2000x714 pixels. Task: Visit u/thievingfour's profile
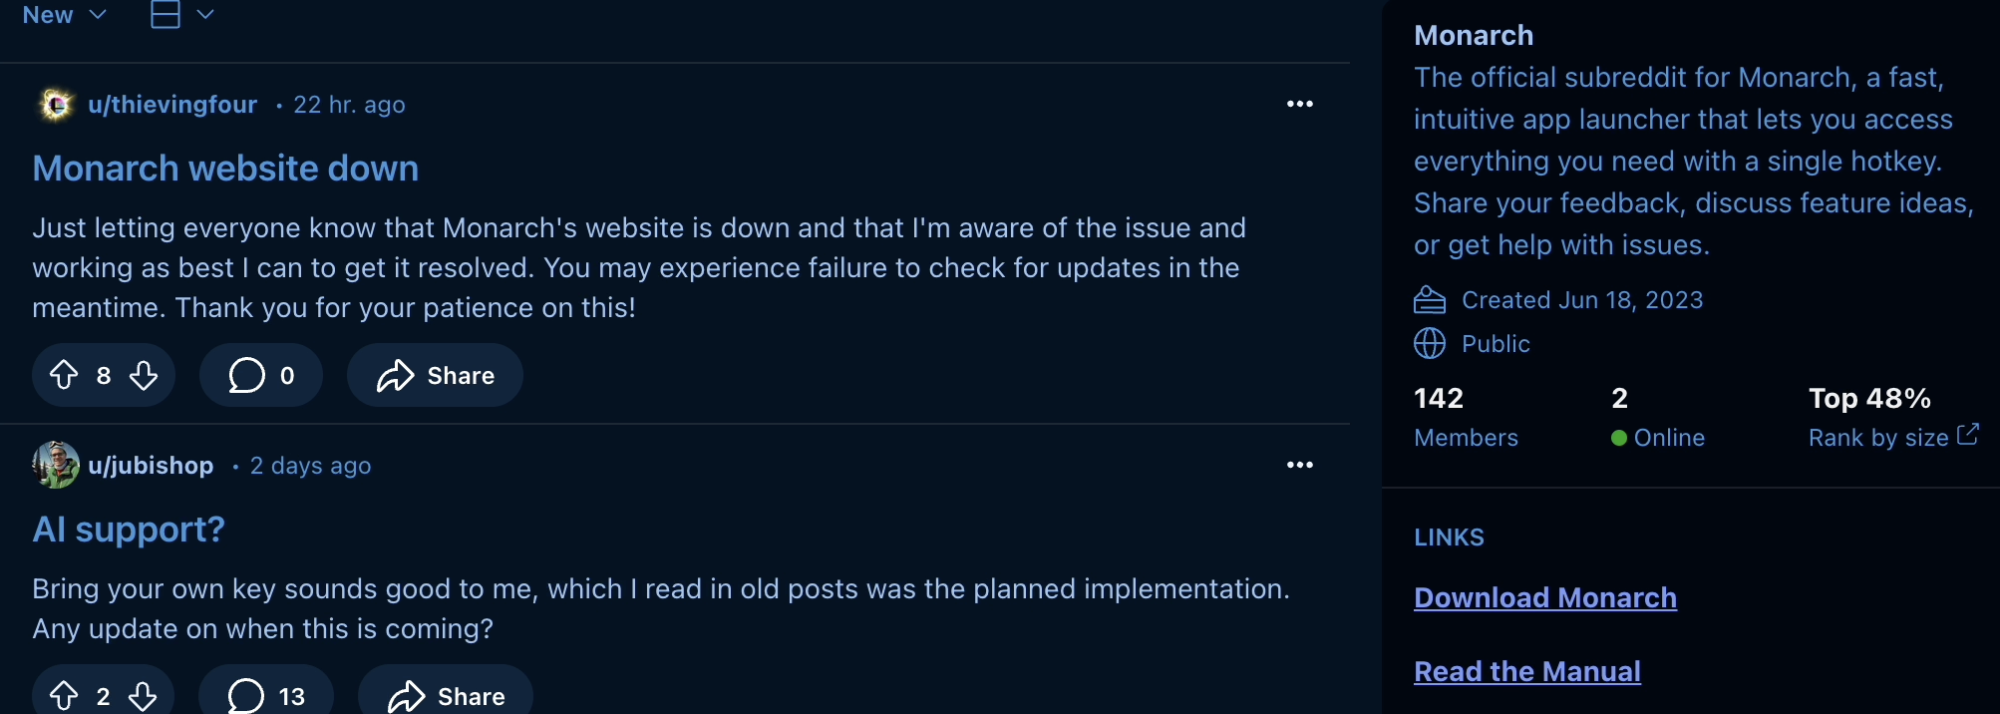172,105
